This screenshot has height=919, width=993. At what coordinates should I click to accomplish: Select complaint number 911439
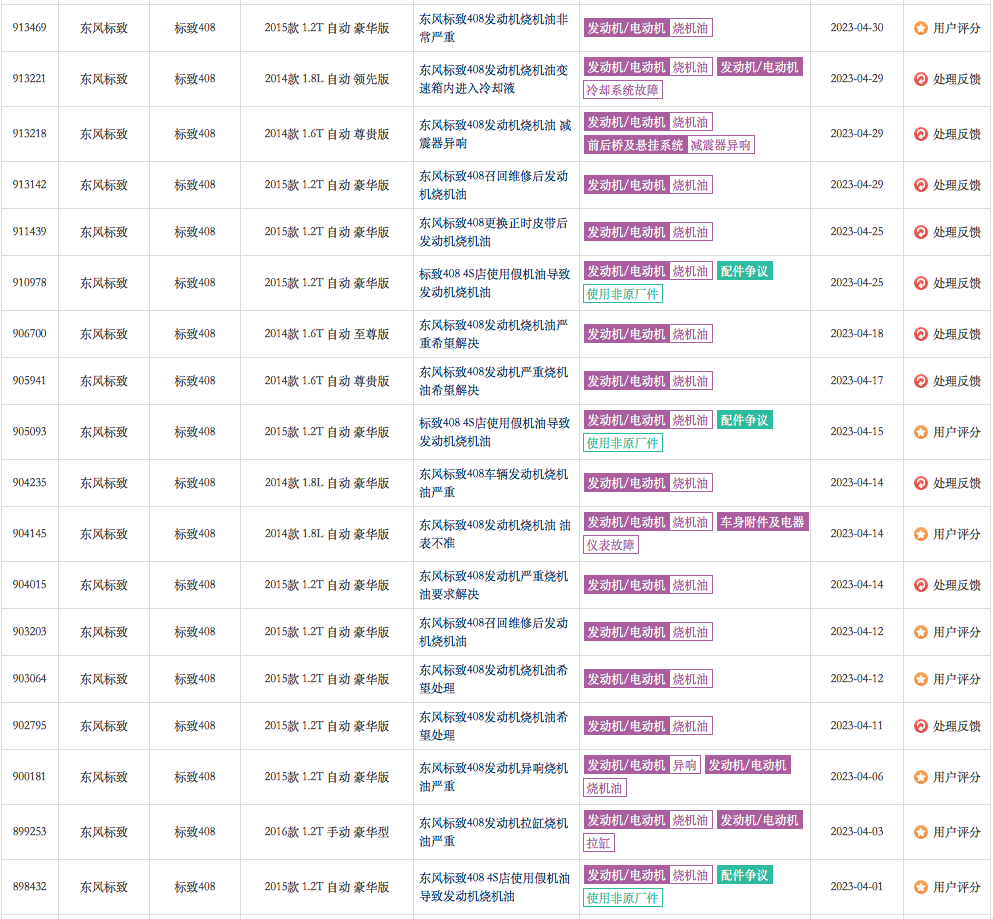(x=29, y=232)
